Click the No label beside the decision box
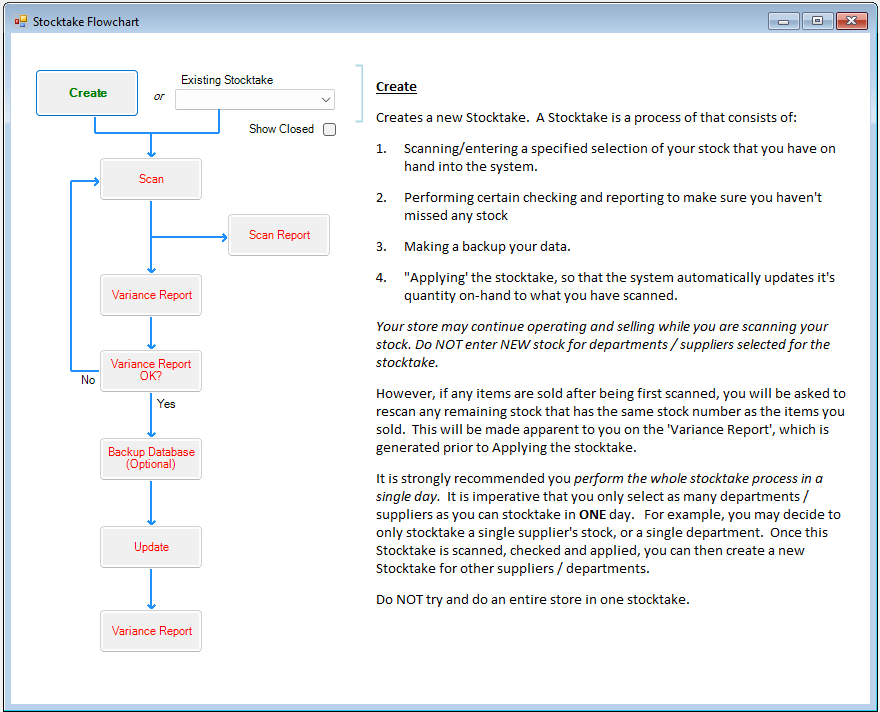 click(88, 380)
